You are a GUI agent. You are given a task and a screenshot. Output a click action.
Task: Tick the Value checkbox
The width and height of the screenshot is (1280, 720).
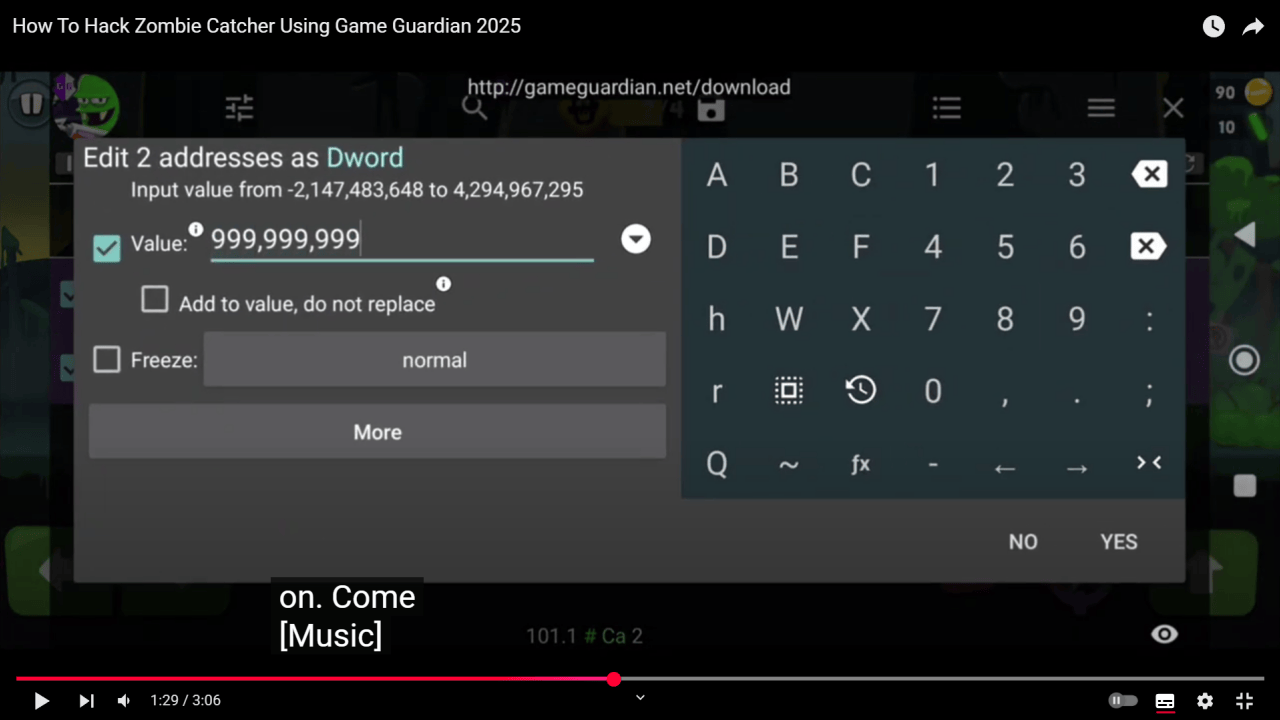tap(106, 248)
